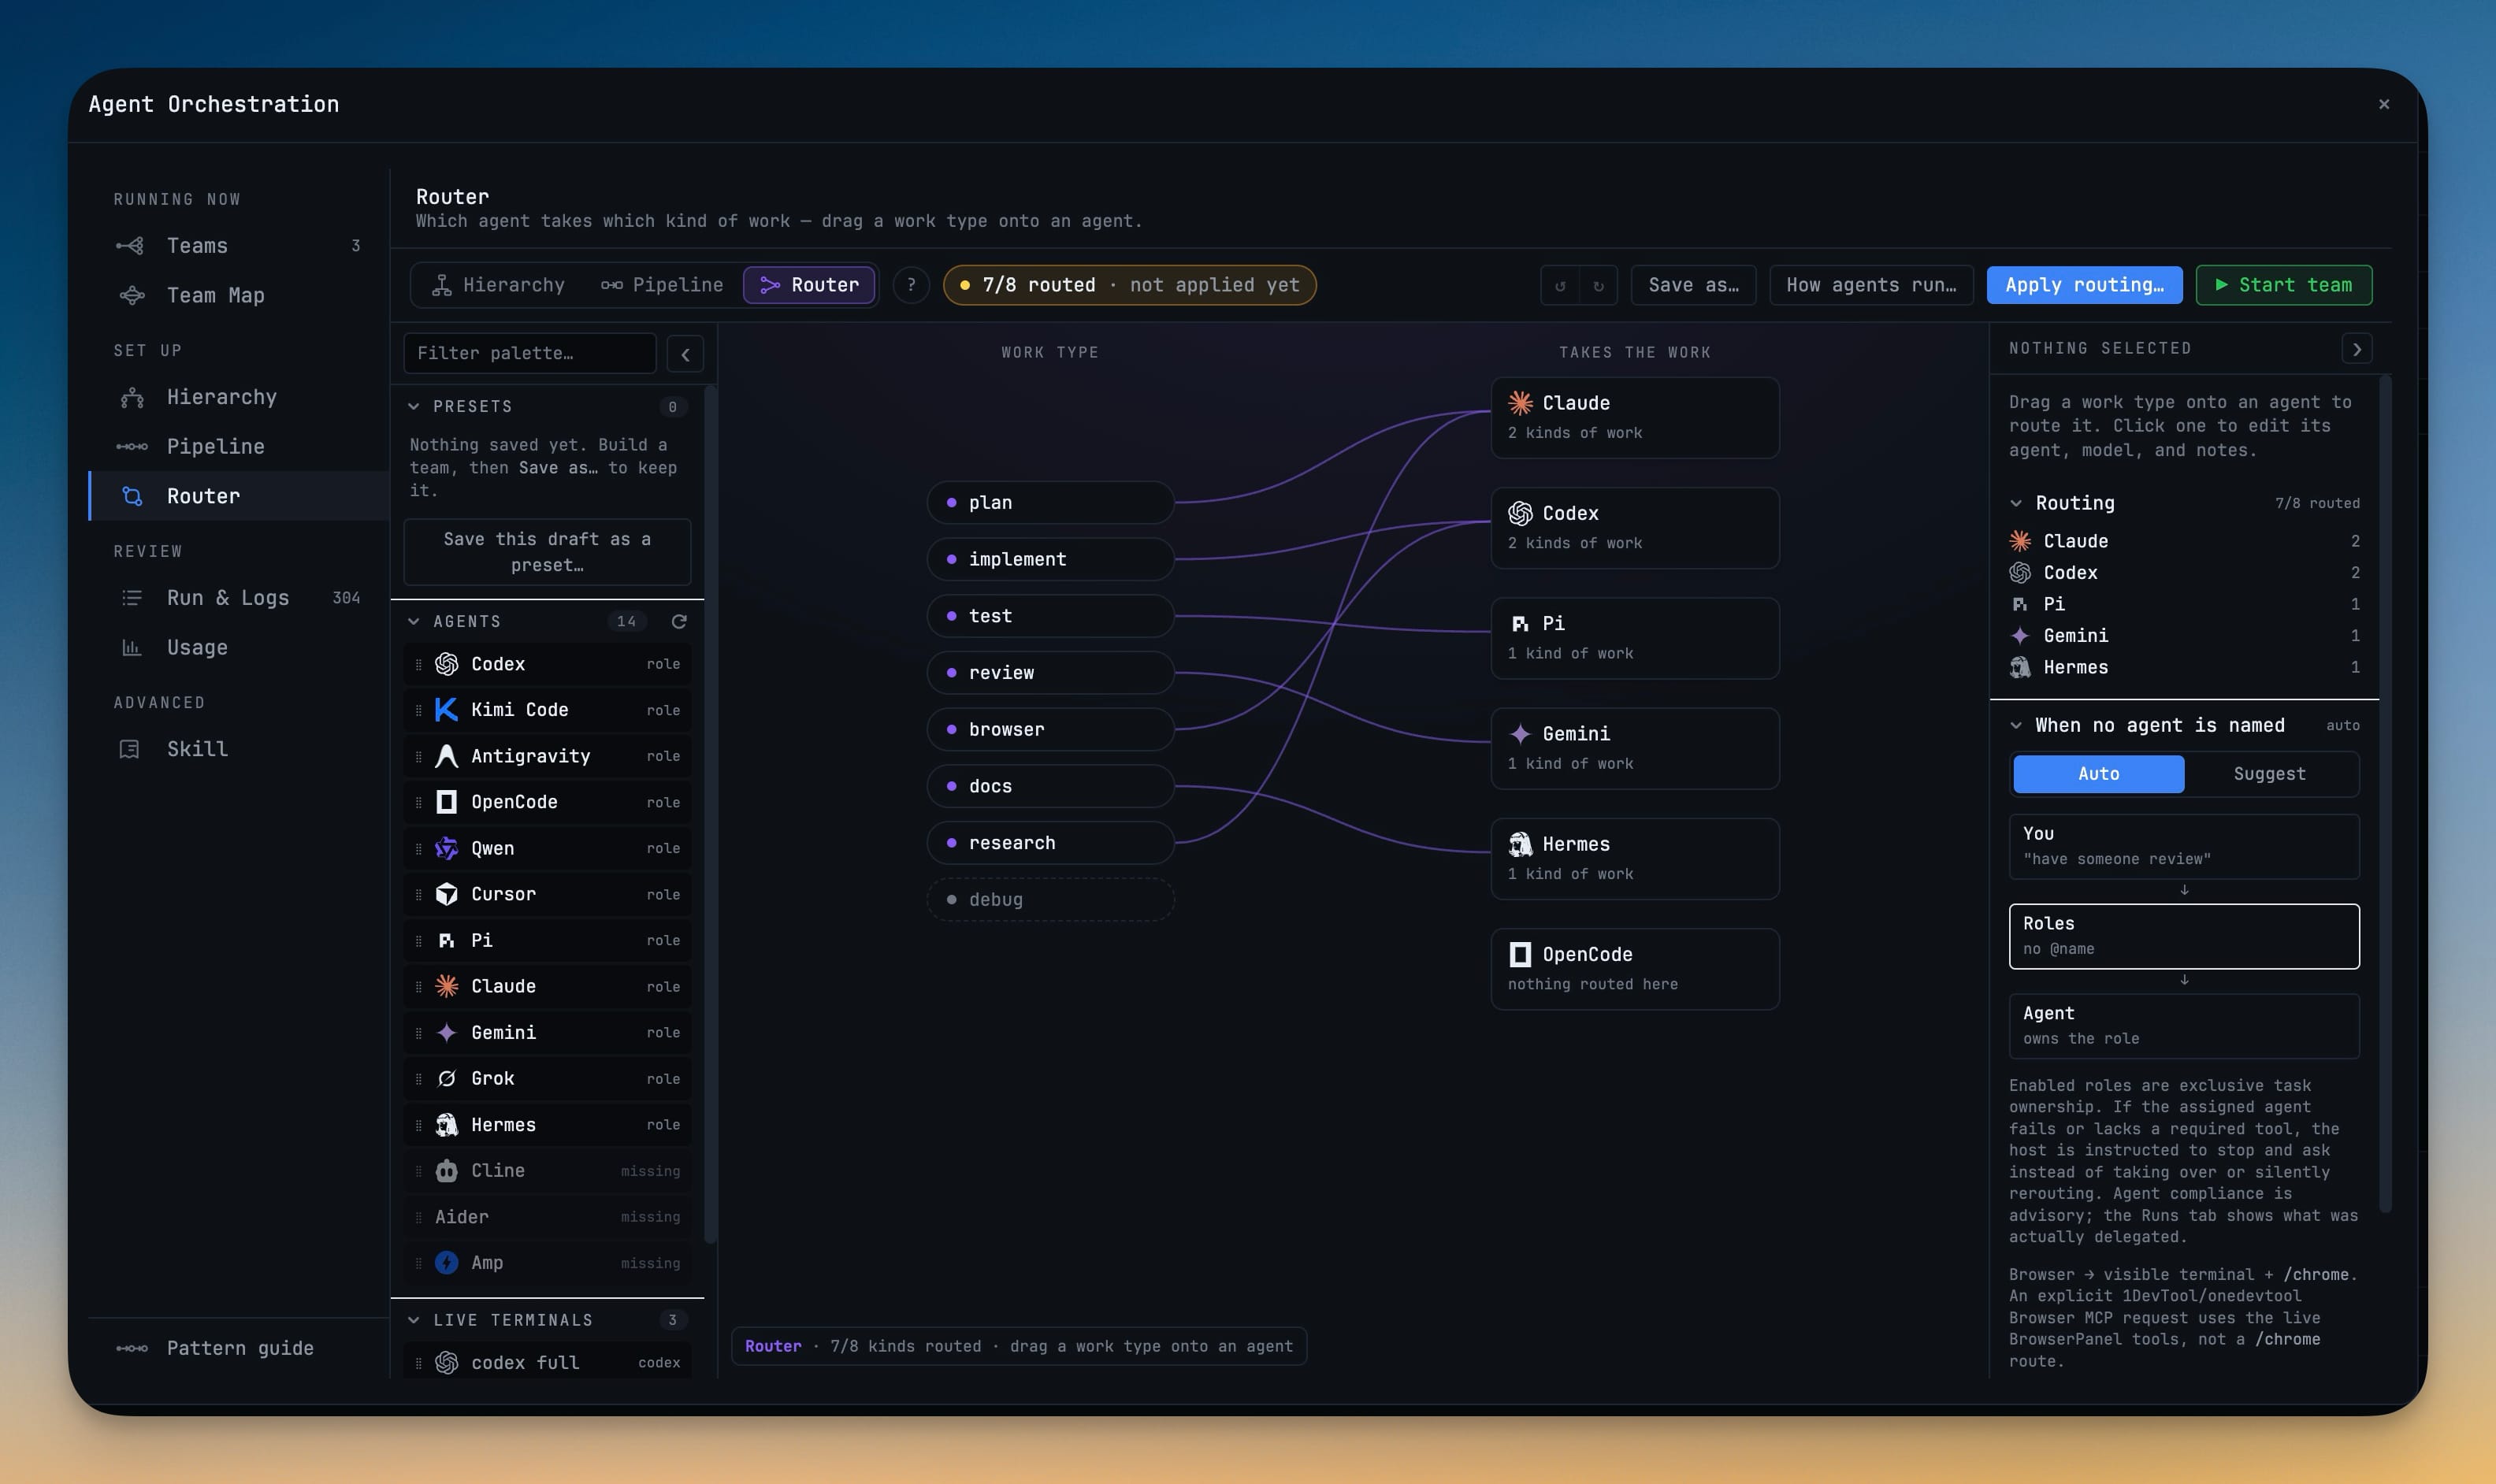Click the Codex icon in the Codex card
The width and height of the screenshot is (2496, 1484).
(1520, 513)
